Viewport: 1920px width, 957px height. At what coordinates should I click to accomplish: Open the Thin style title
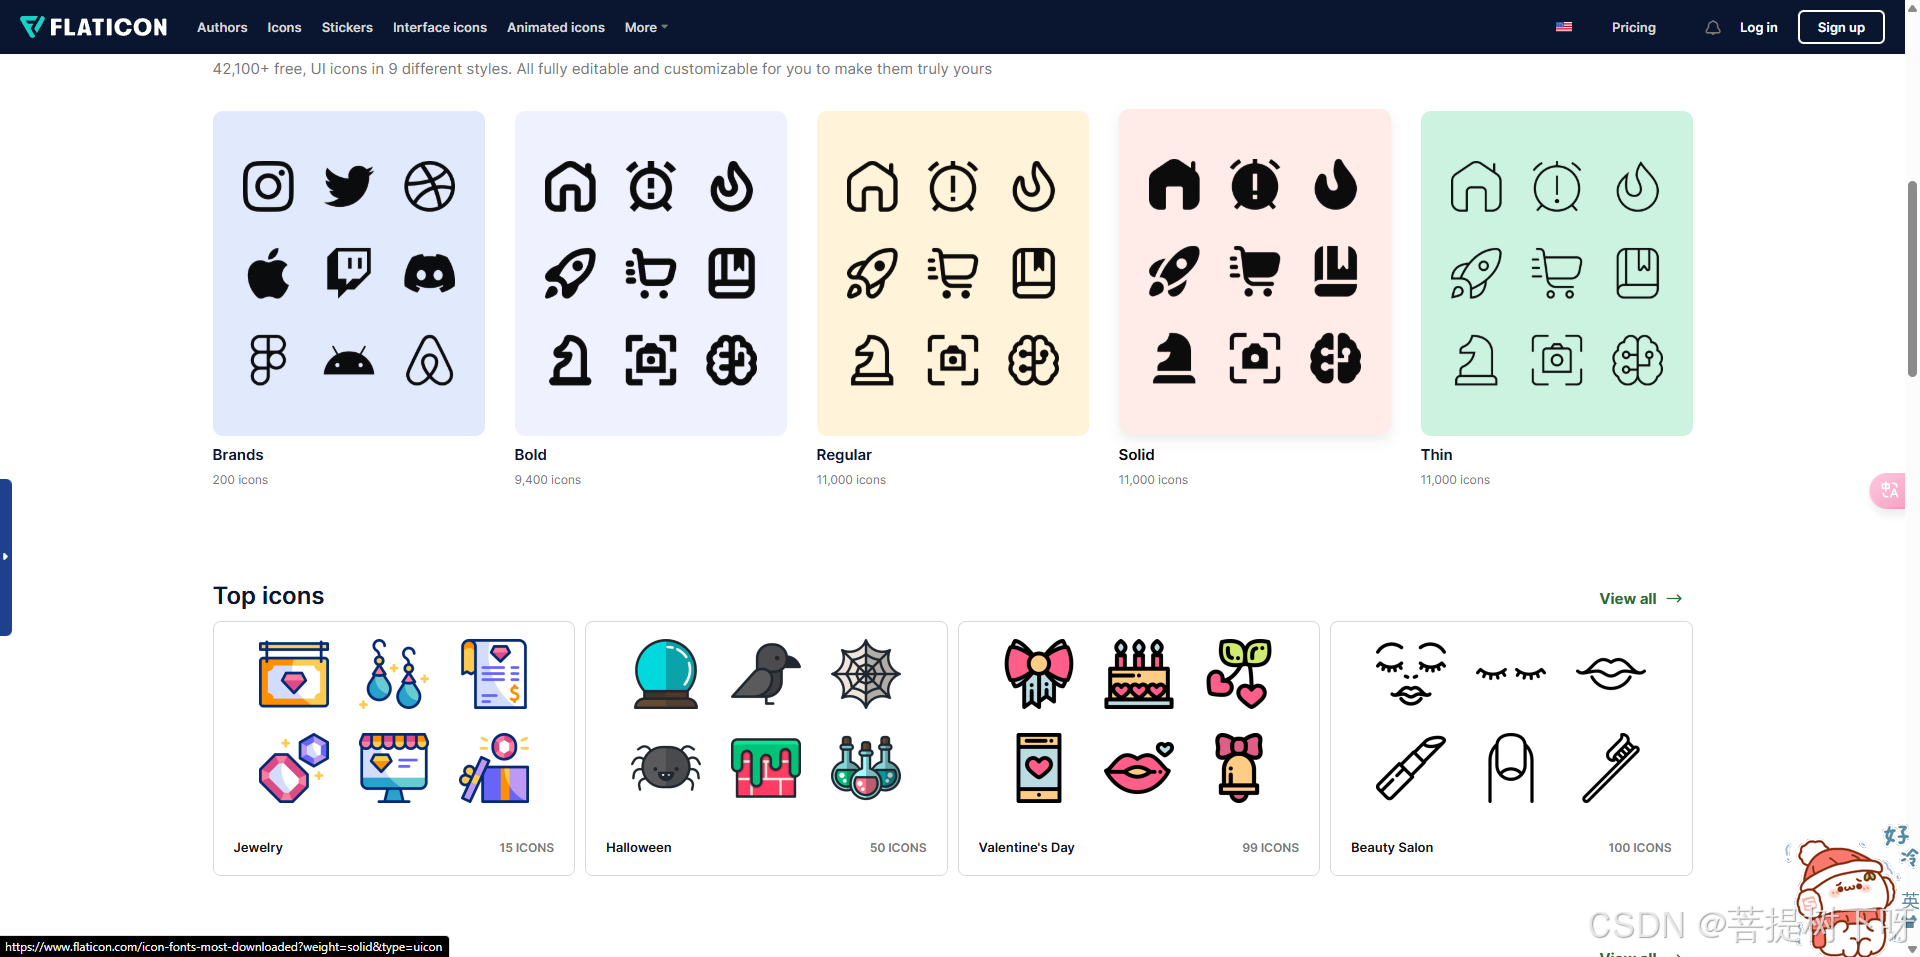pyautogui.click(x=1436, y=454)
